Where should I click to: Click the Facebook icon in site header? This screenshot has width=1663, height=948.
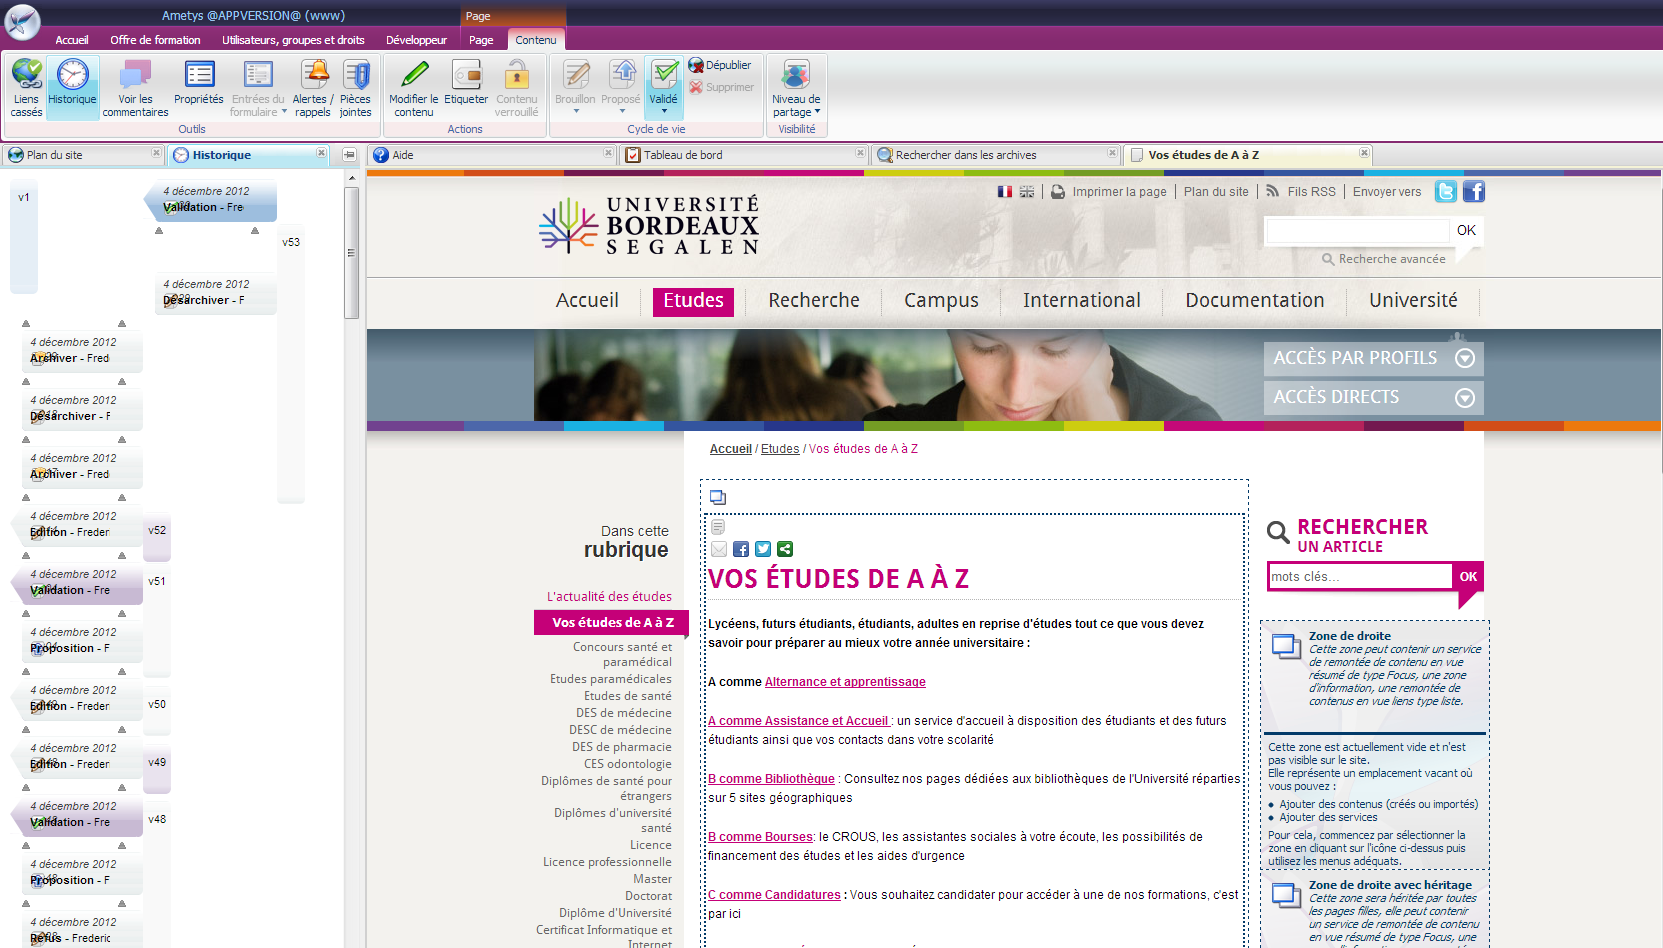[1474, 191]
